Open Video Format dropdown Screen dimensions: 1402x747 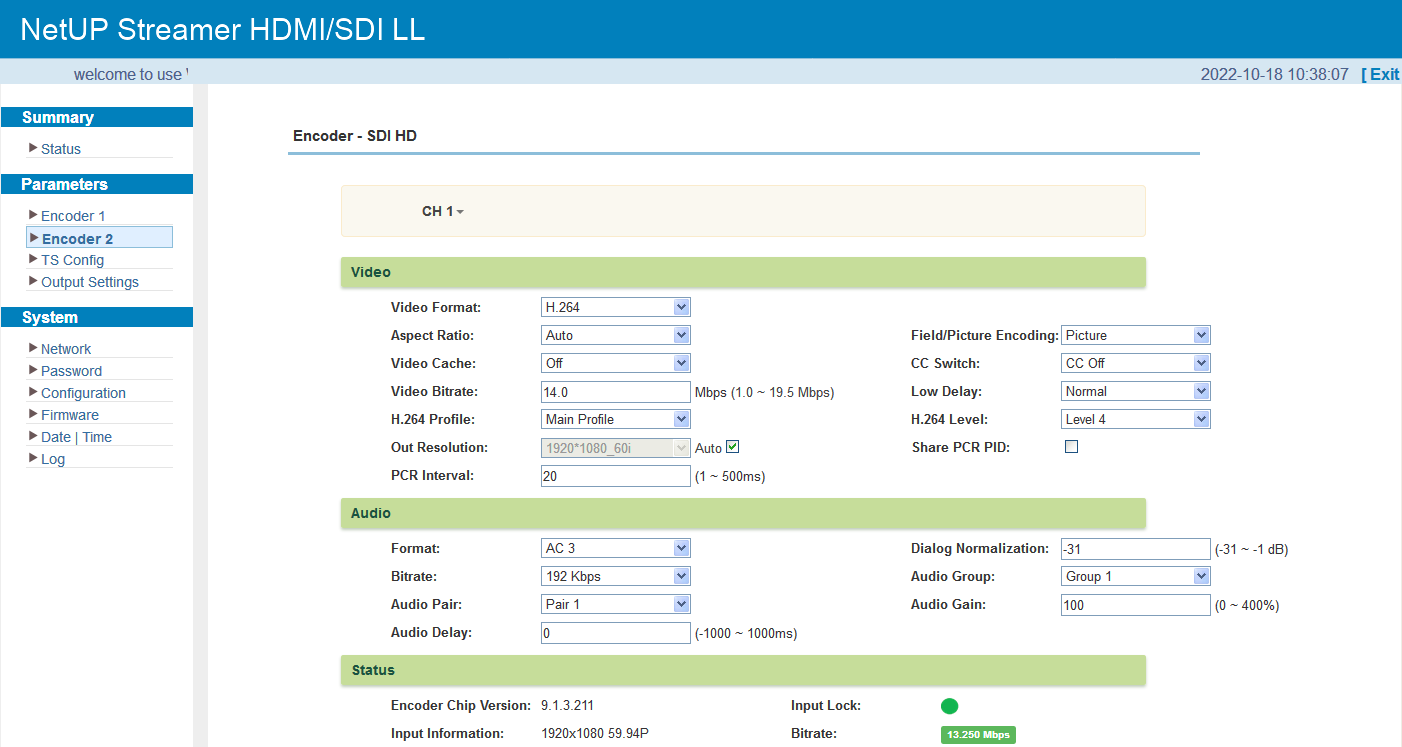tap(616, 307)
